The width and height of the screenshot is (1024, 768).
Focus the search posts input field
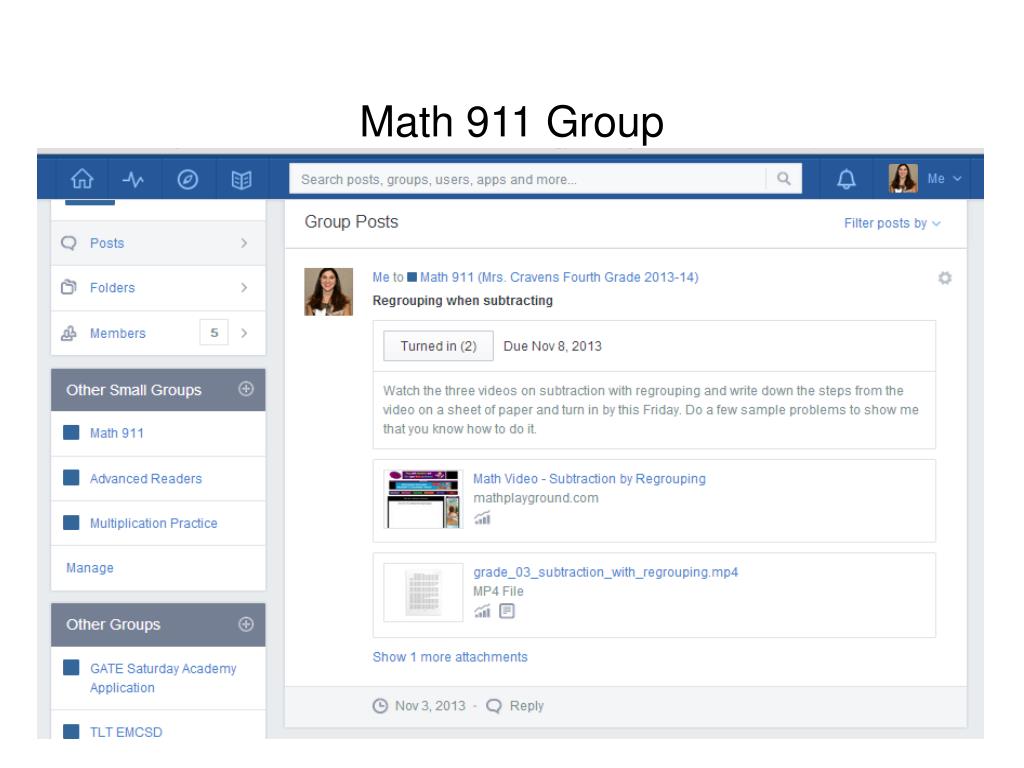tap(527, 179)
